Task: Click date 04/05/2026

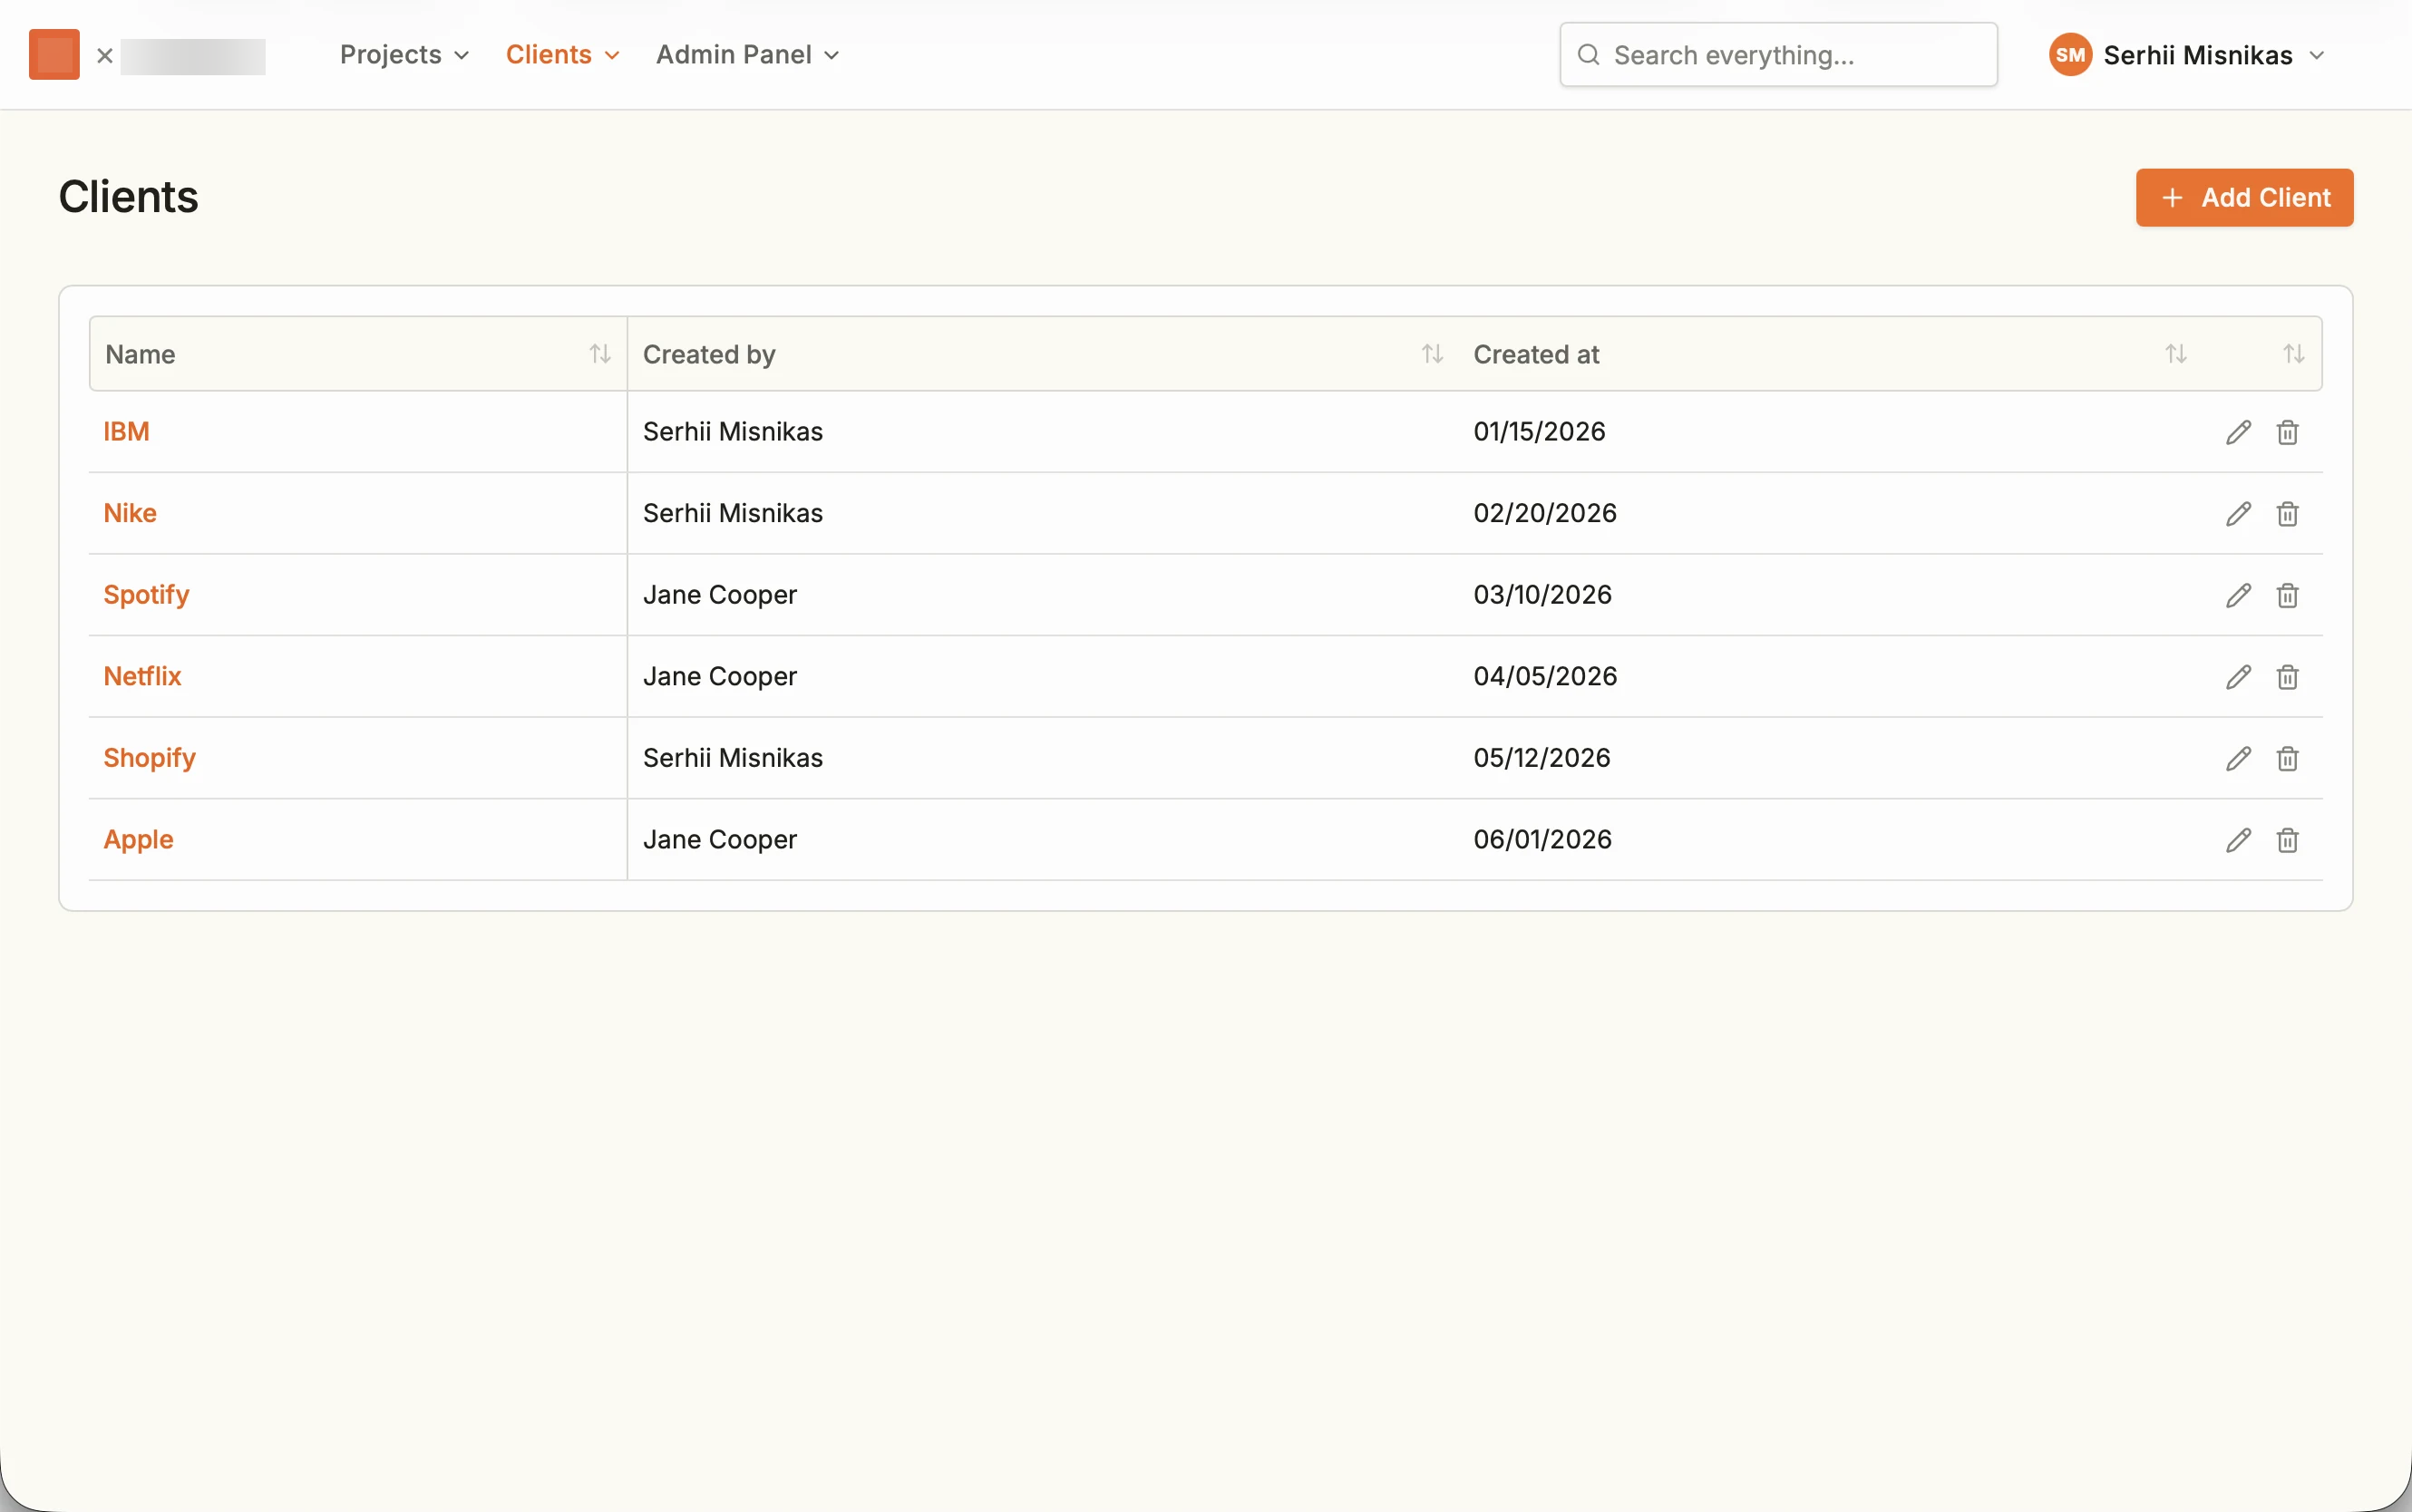Action: (1545, 676)
